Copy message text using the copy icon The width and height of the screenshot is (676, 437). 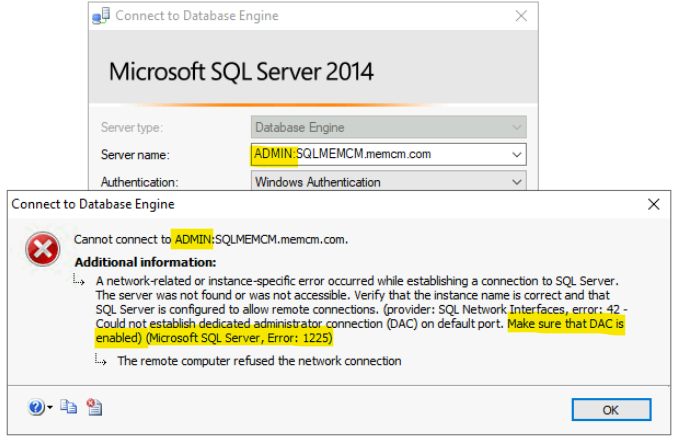coord(69,407)
